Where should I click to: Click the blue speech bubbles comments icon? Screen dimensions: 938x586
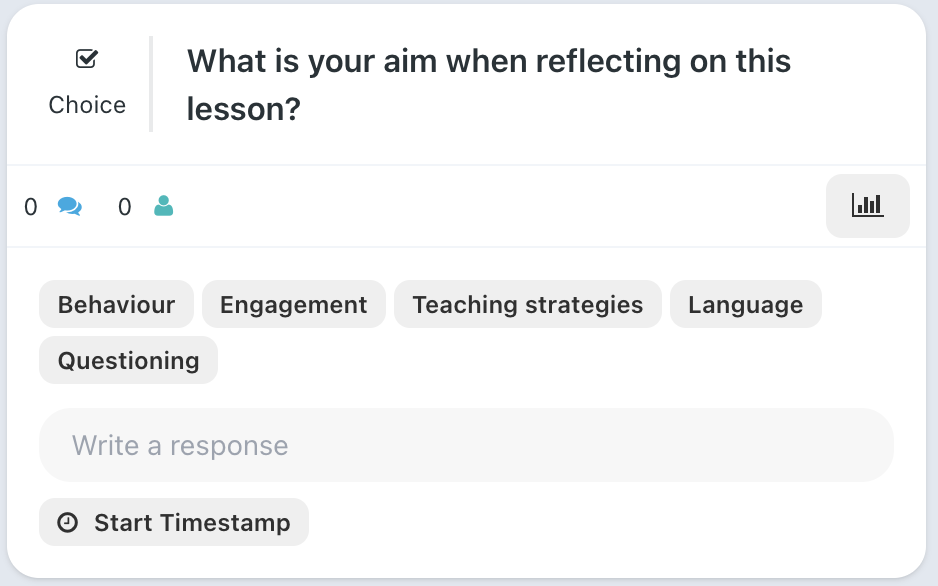pos(70,206)
